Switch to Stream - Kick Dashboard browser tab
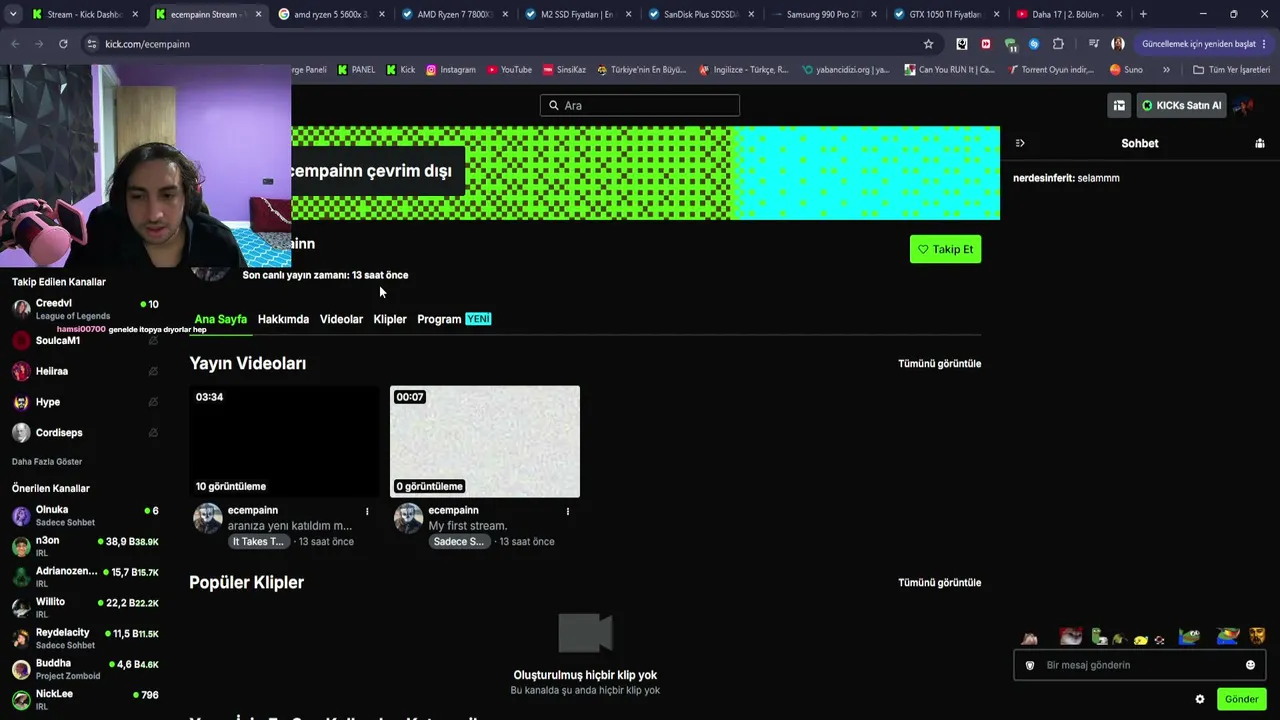This screenshot has height=720, width=1280. 83,15
